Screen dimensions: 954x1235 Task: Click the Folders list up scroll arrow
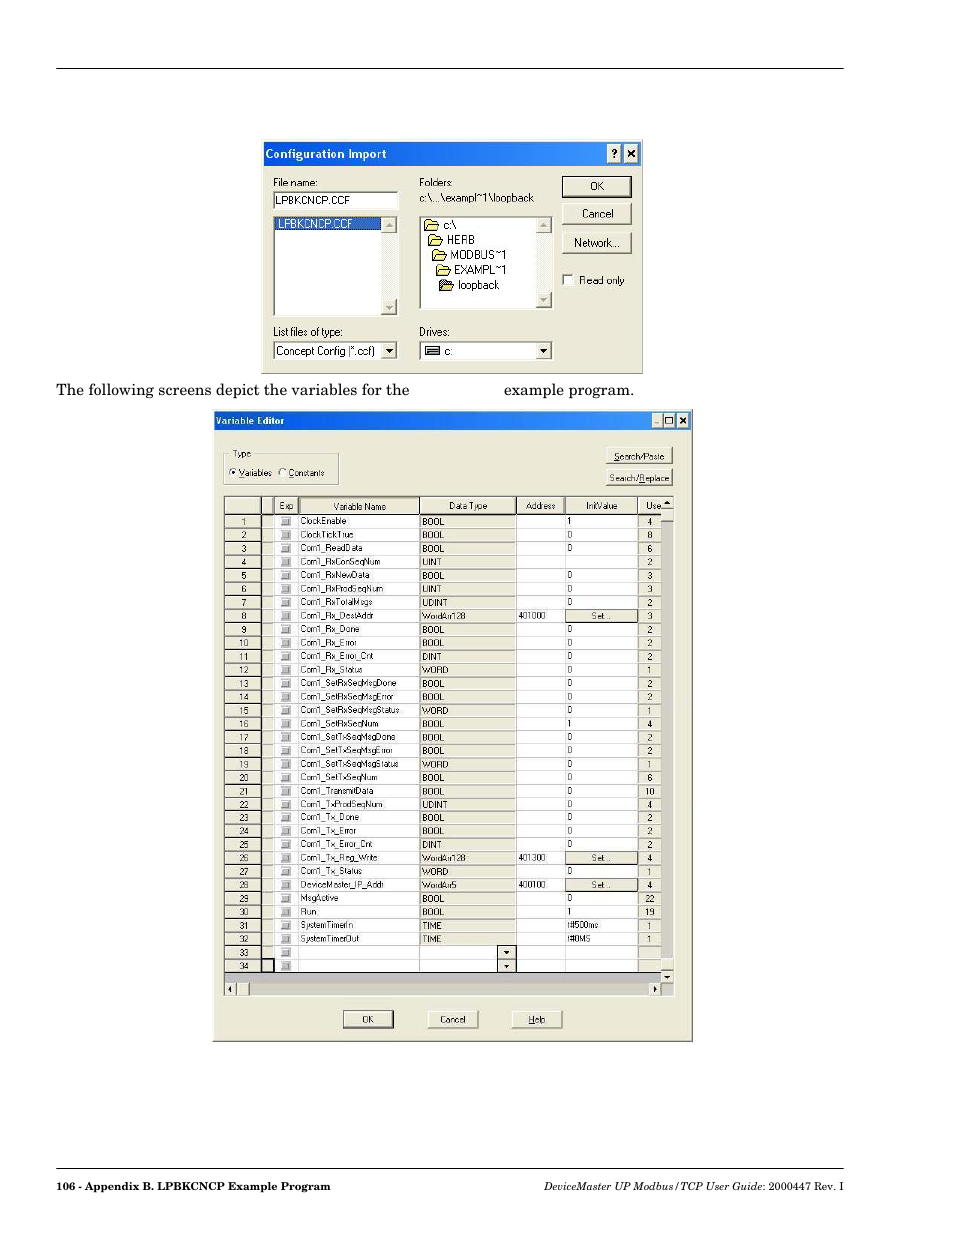tap(544, 225)
